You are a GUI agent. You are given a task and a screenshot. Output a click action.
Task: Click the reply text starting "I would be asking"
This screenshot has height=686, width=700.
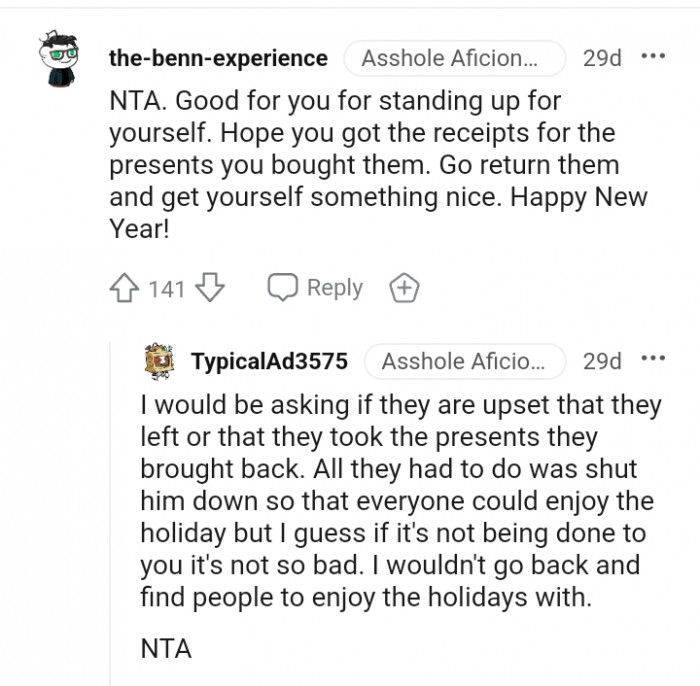click(x=400, y=500)
